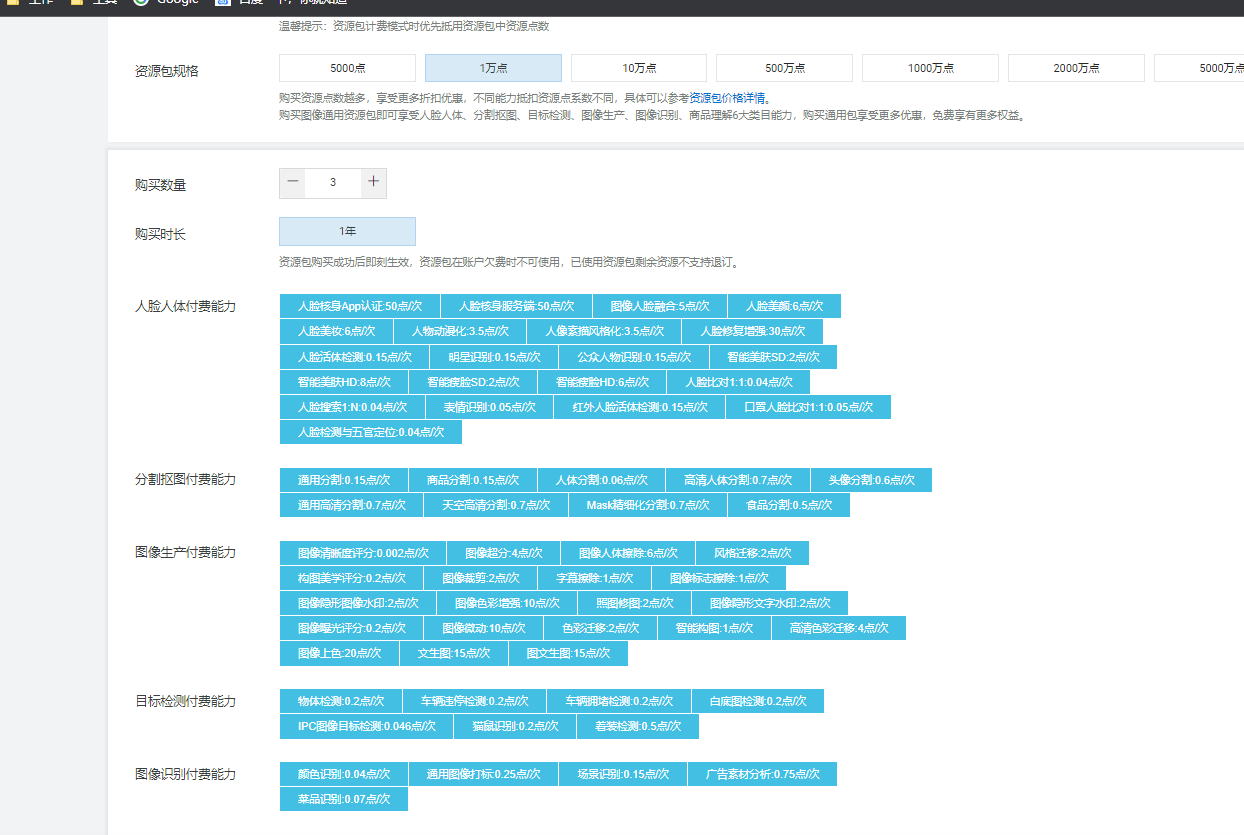Select the 物体检测:0.2点/次 detection tag

tap(339, 701)
